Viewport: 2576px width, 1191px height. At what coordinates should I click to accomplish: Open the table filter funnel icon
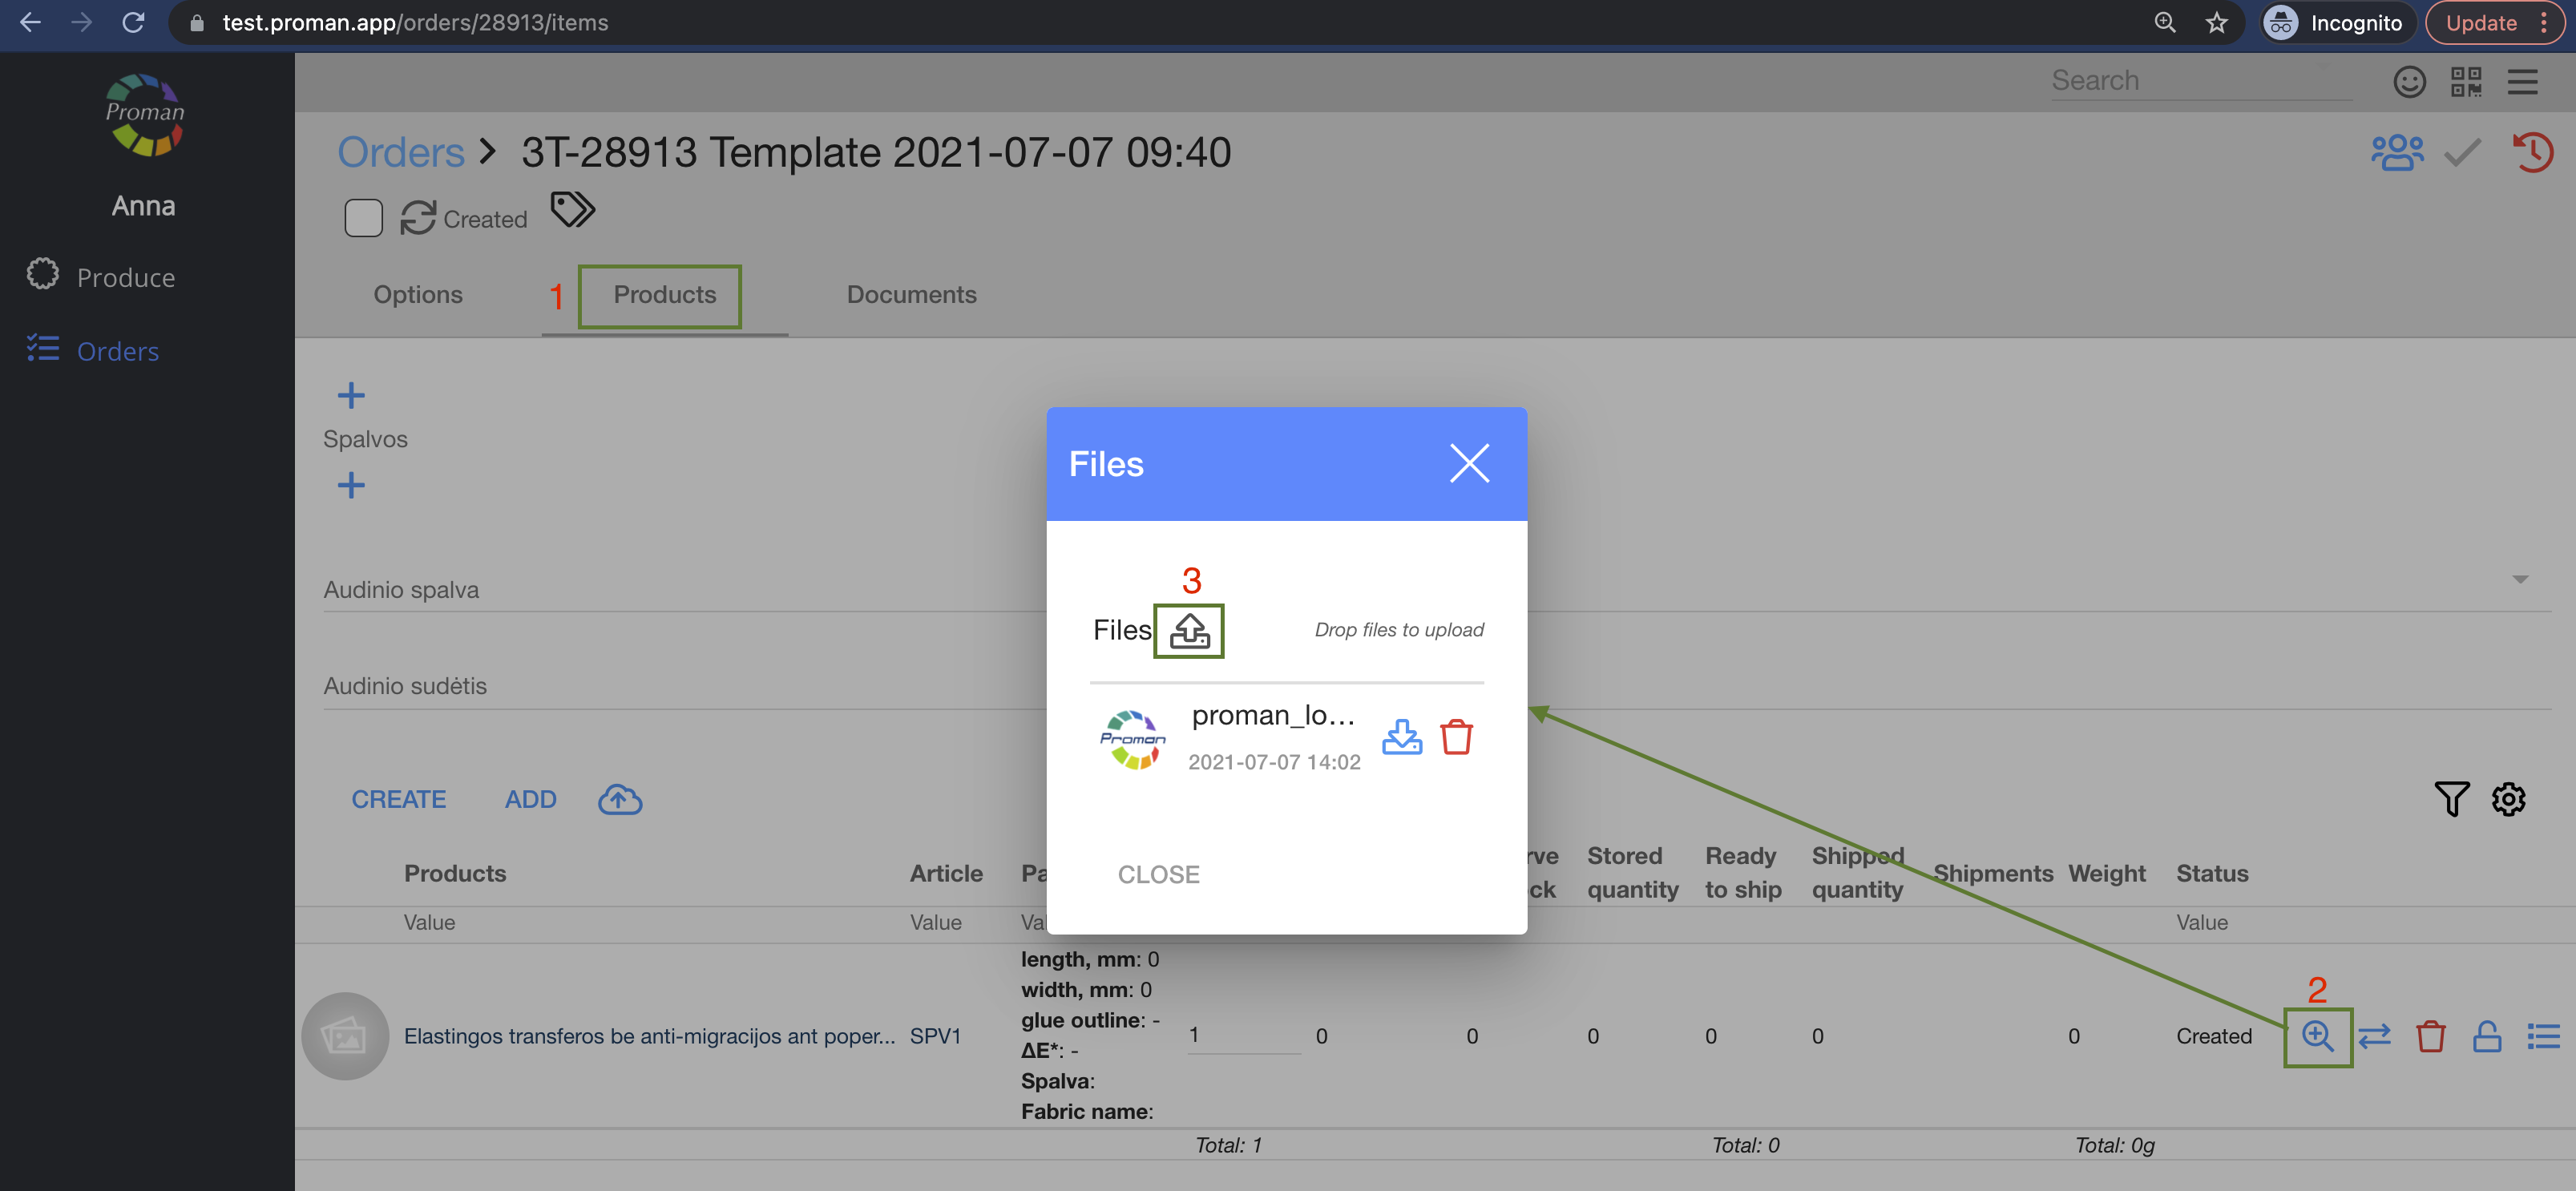pyautogui.click(x=2451, y=798)
